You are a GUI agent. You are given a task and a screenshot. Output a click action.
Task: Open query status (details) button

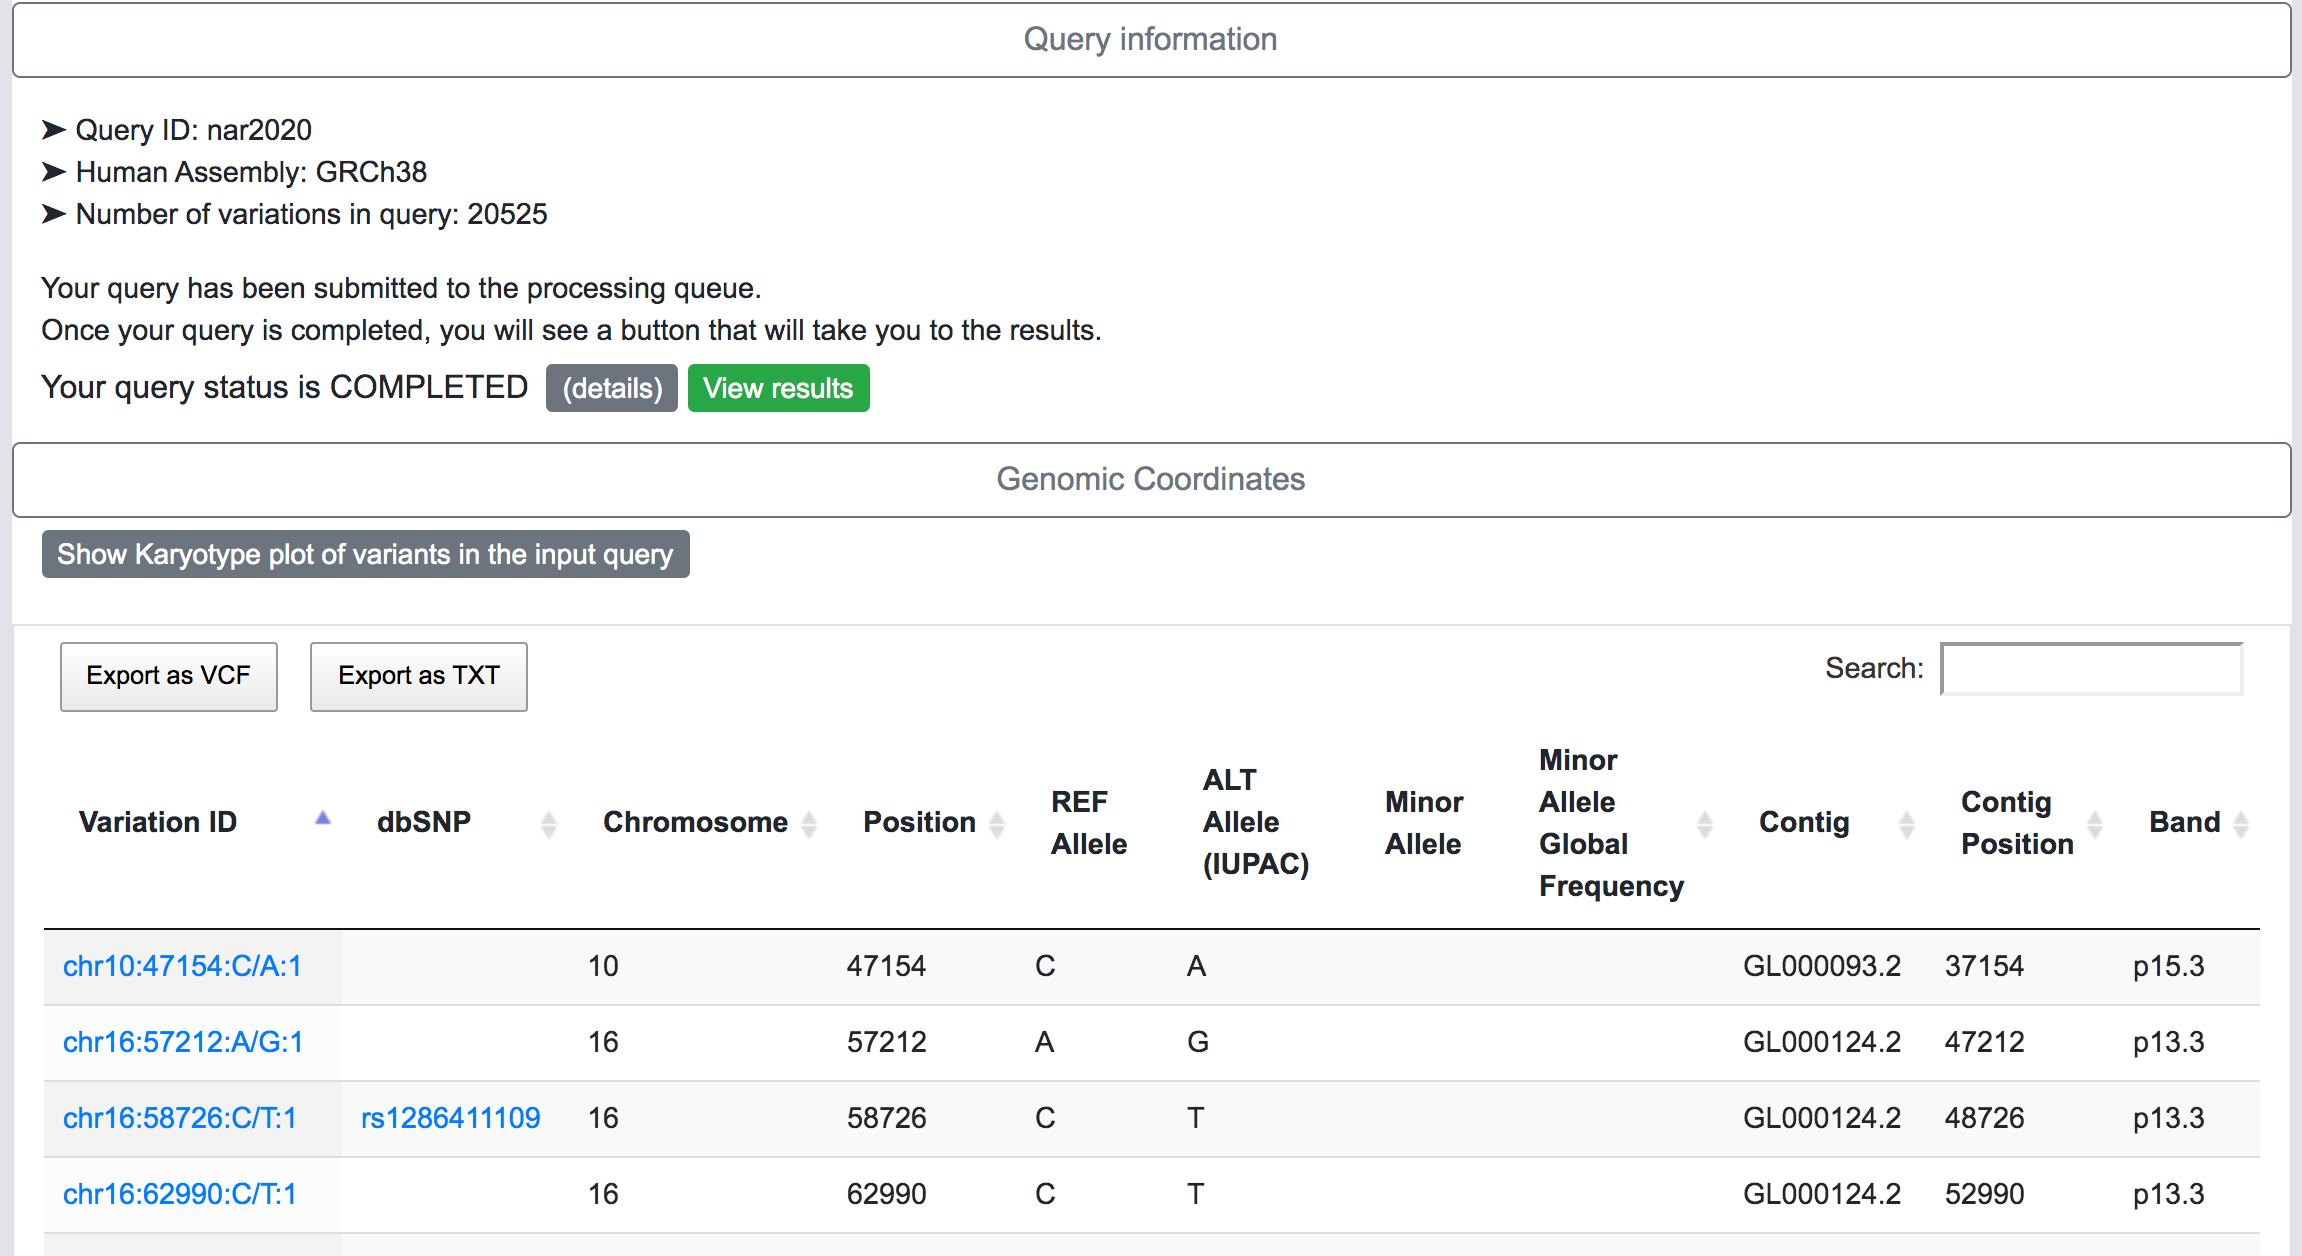point(612,388)
